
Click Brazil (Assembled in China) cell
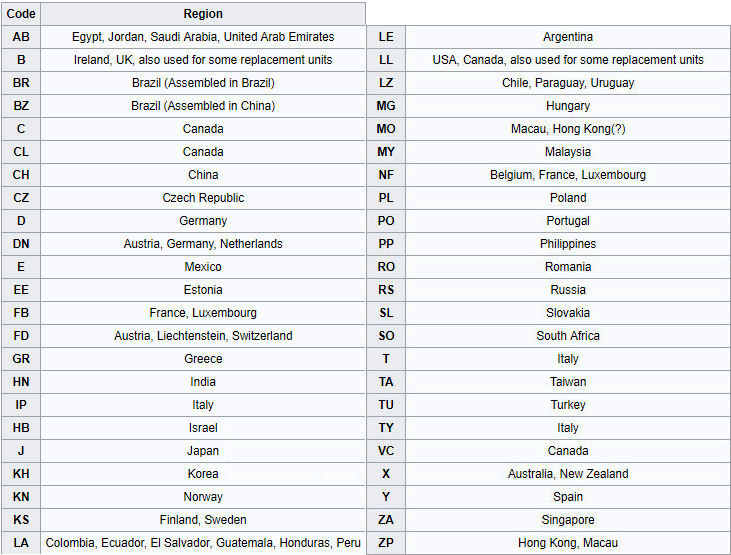(203, 106)
